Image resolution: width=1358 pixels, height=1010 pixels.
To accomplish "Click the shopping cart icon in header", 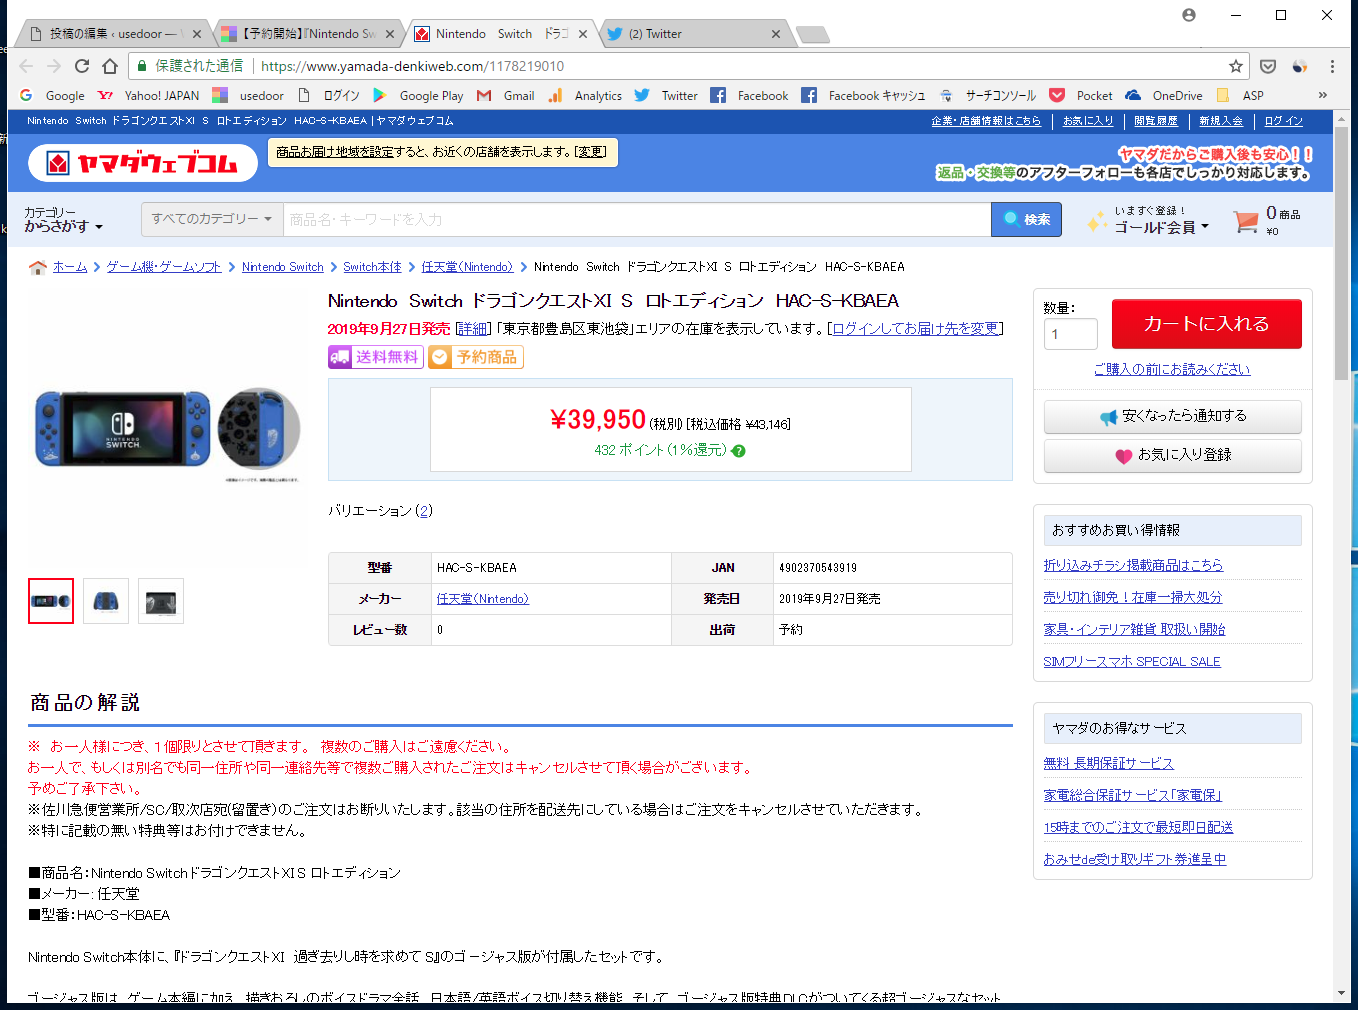I will pos(1246,221).
